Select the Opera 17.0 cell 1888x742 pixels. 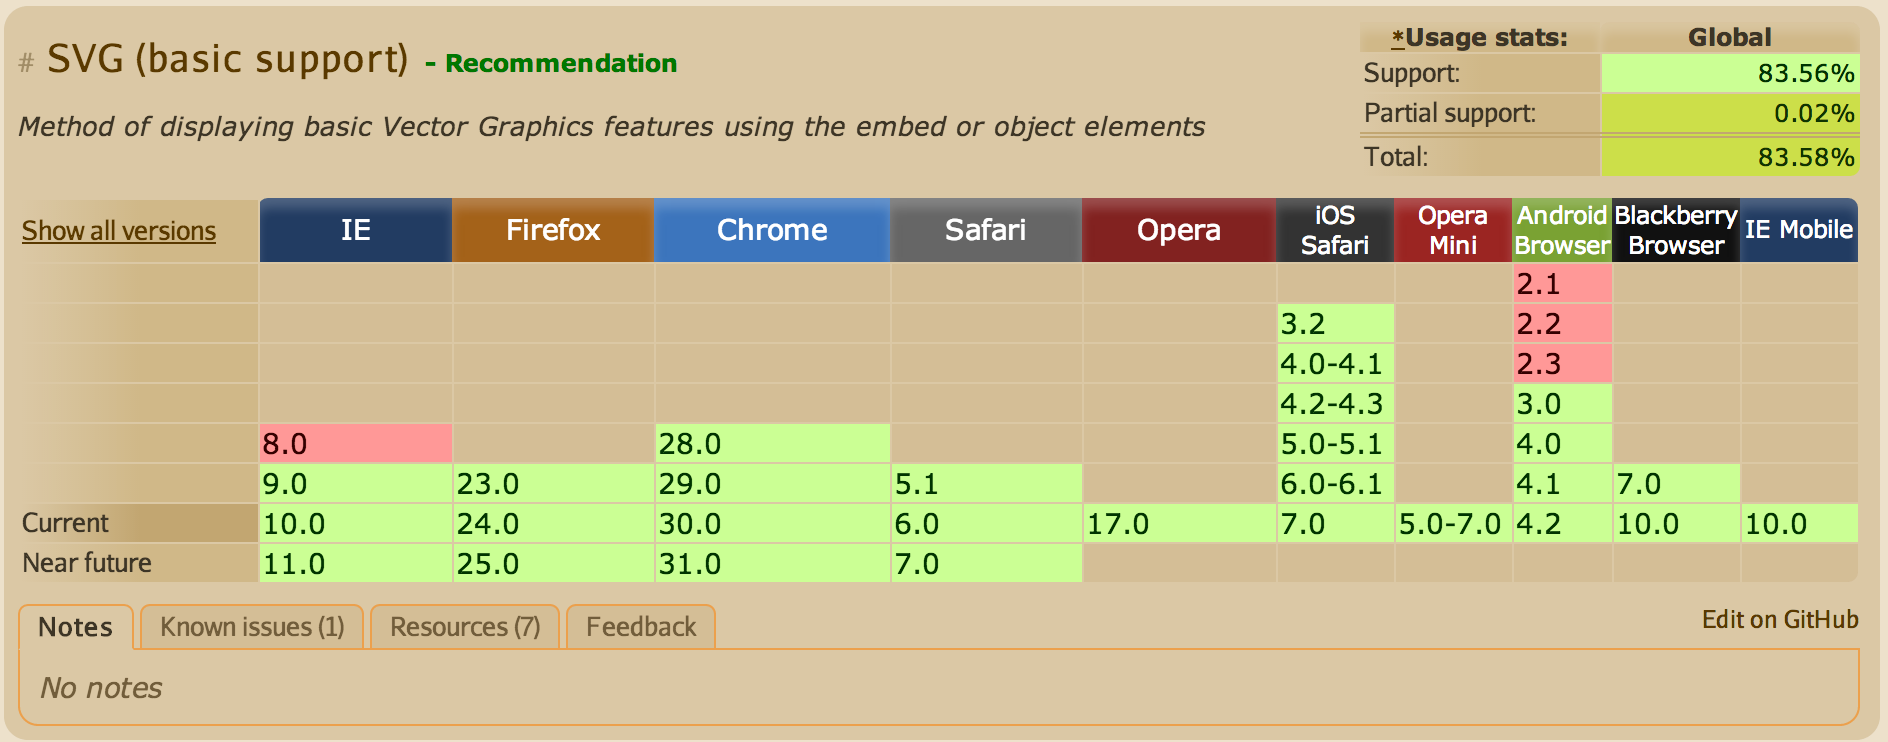pos(1179,523)
